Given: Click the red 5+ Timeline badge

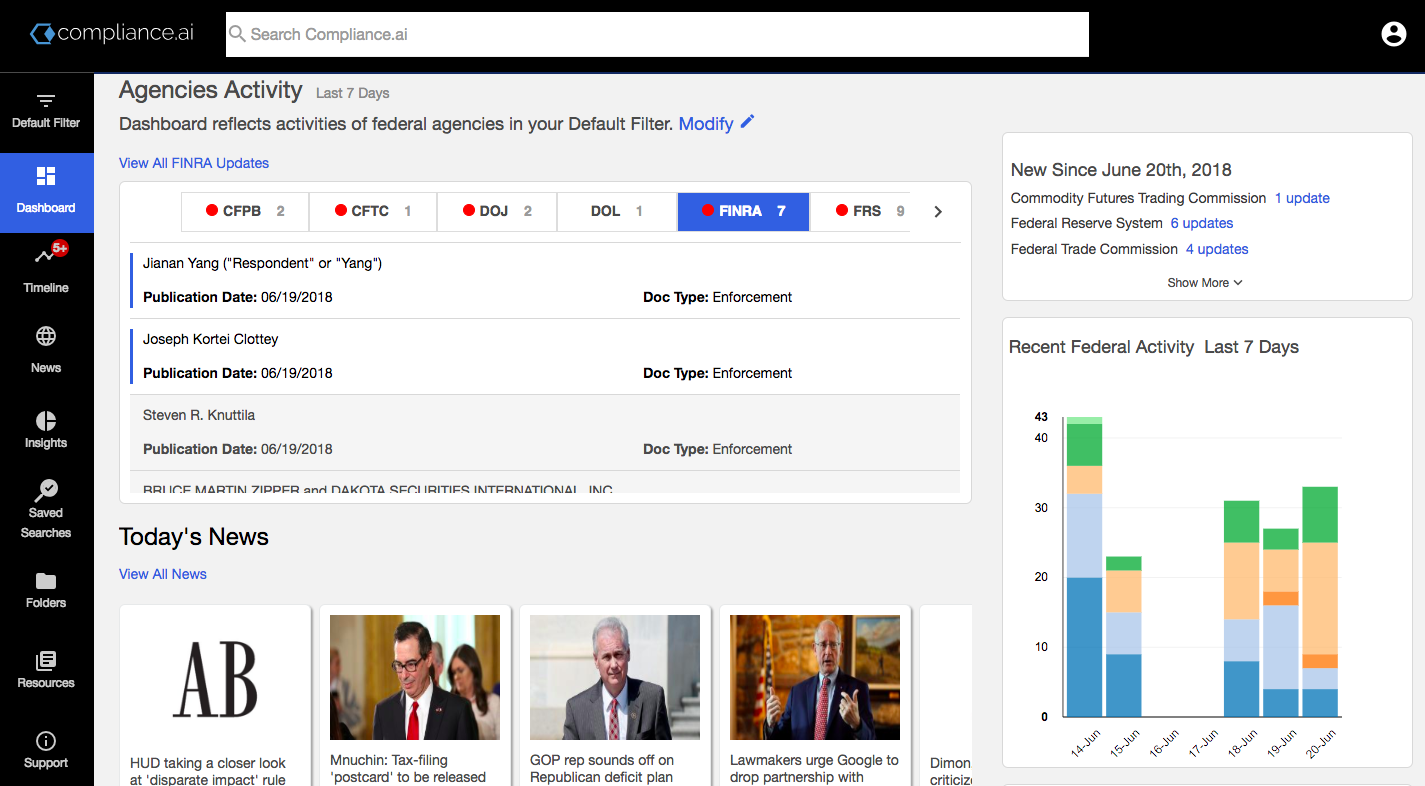Looking at the screenshot, I should click(60, 248).
